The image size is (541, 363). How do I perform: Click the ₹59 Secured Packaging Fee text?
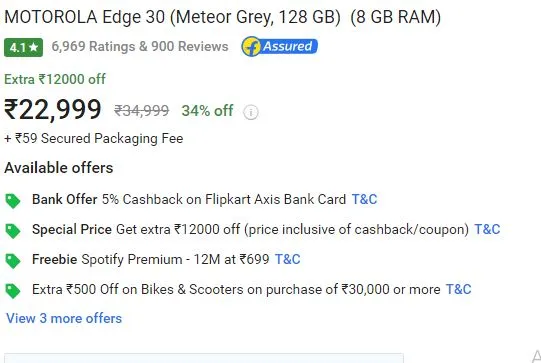pos(93,139)
